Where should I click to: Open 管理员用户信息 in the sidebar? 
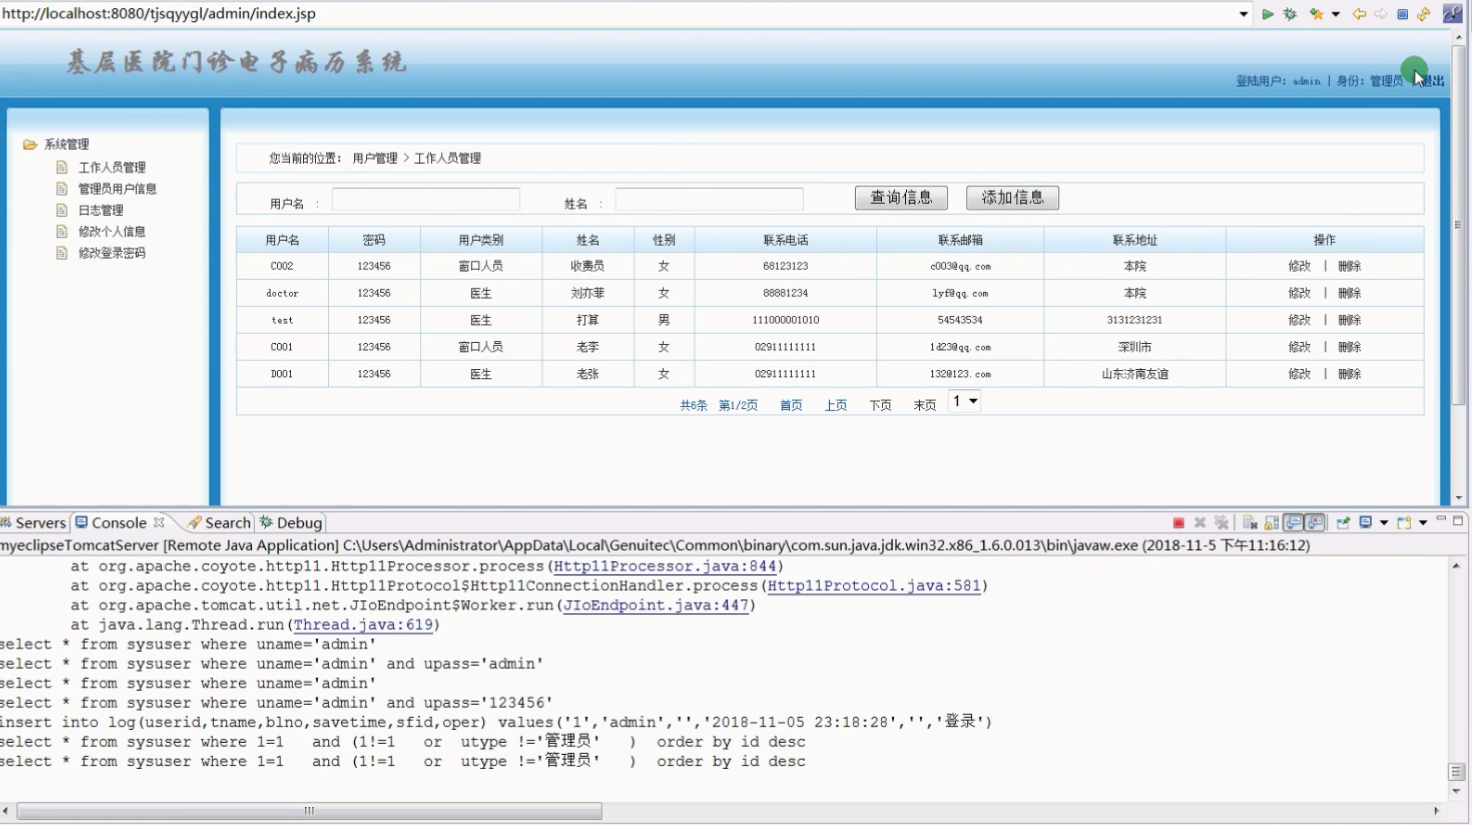[x=117, y=189]
